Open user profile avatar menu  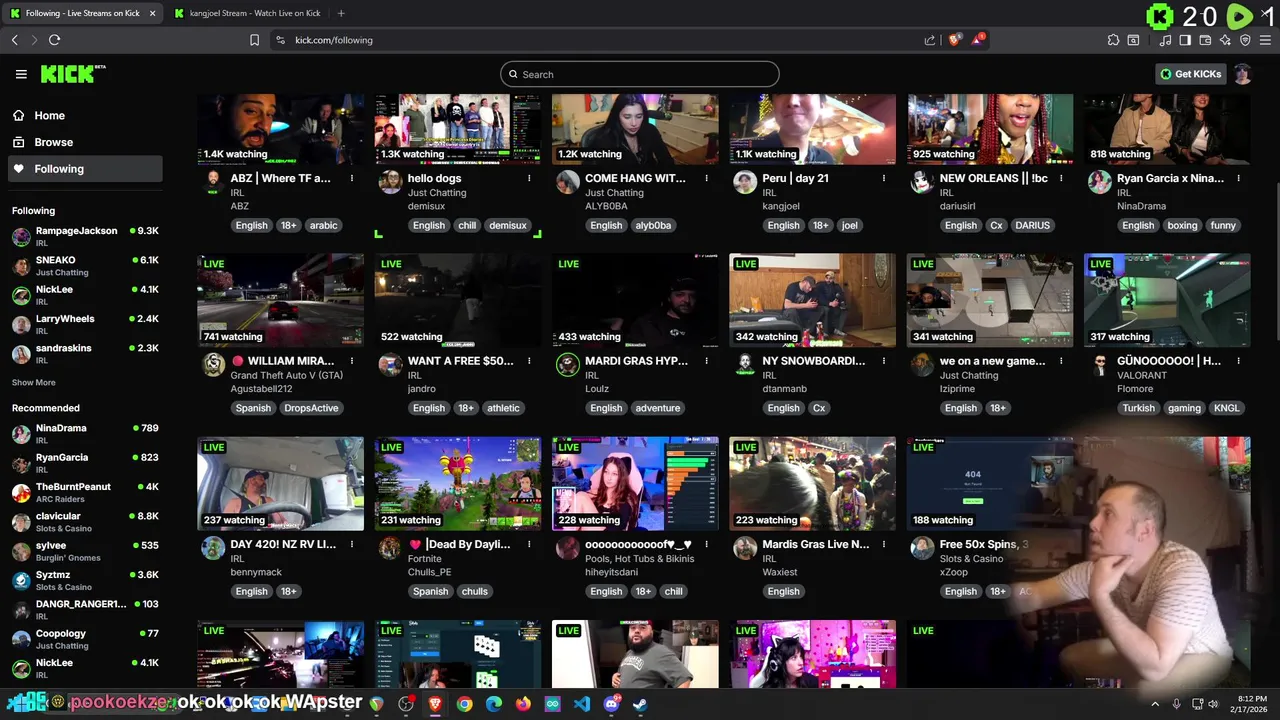pos(1242,74)
